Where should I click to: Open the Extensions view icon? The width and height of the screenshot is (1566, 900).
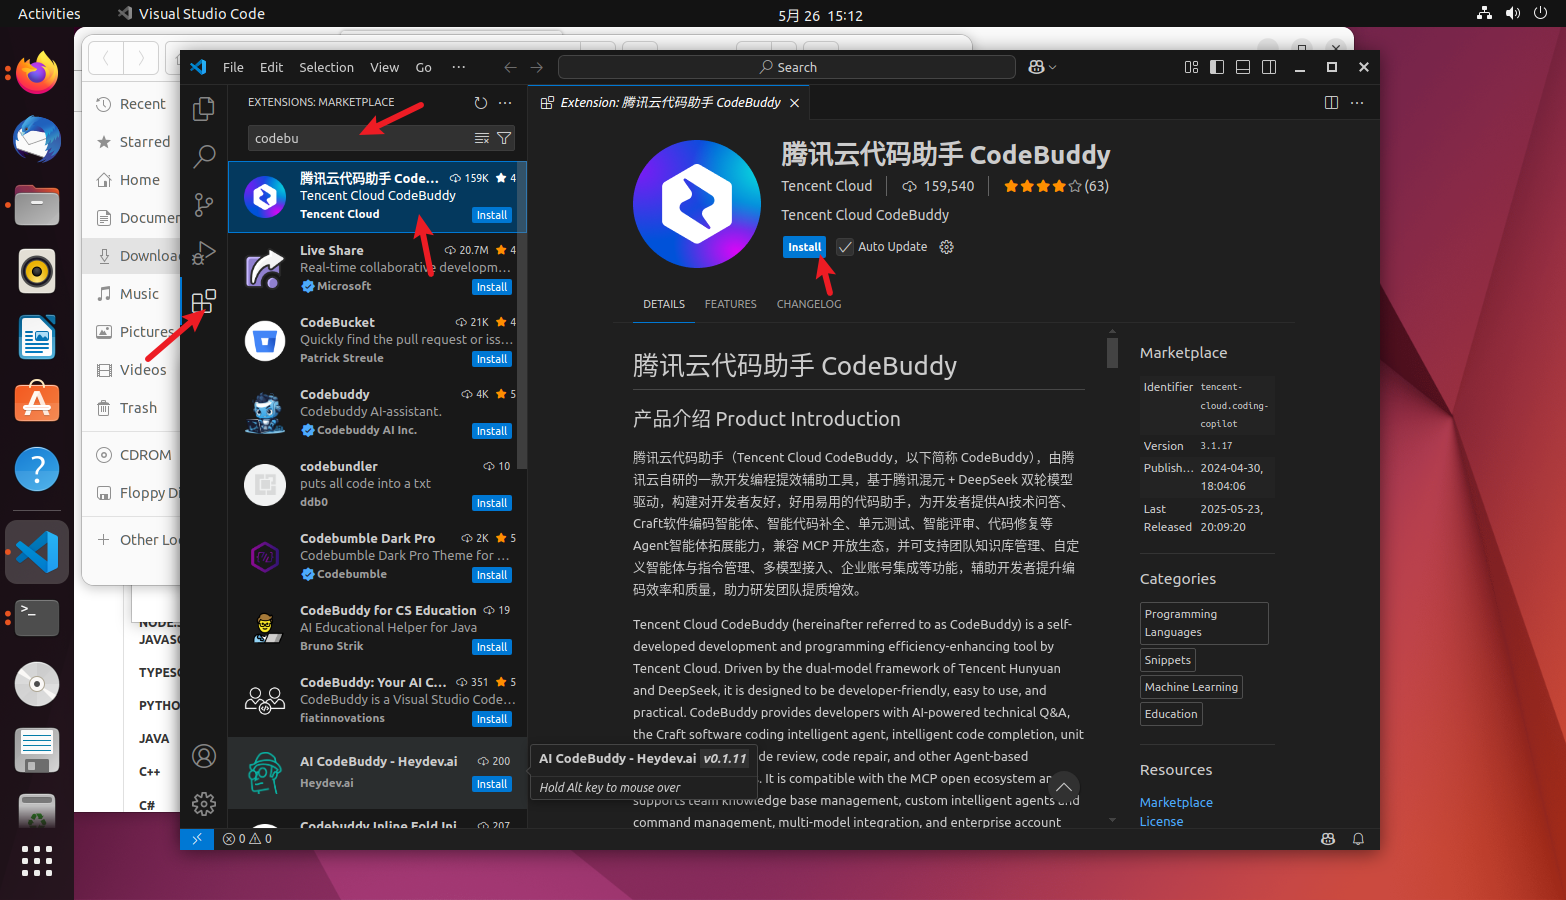[204, 300]
